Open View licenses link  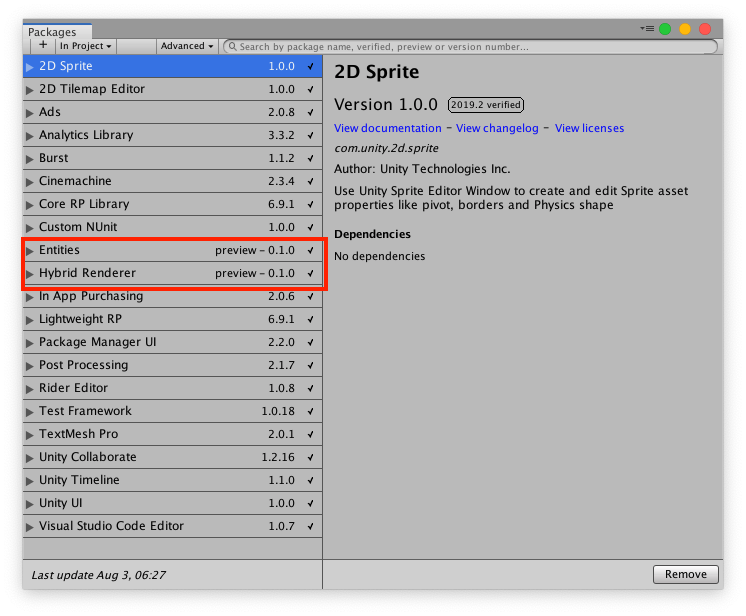[x=589, y=128]
